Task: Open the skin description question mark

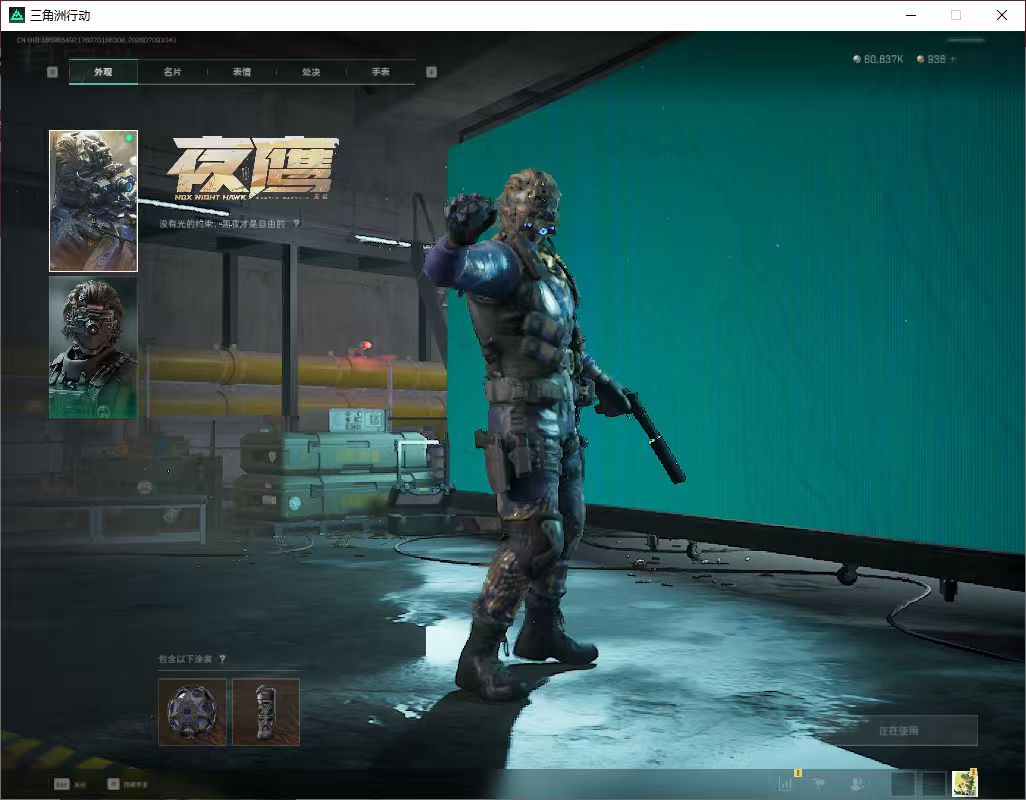Action: coord(296,223)
